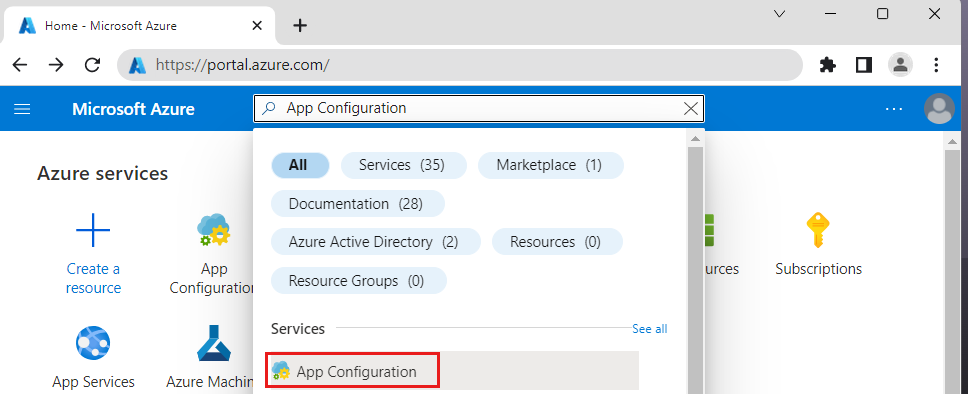Click into the portal search field
This screenshot has width=968, height=394.
pos(478,109)
